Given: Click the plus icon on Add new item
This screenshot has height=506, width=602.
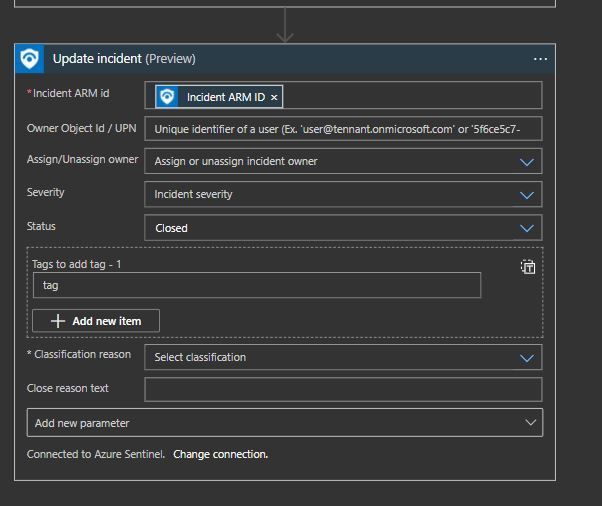Looking at the screenshot, I should tap(58, 321).
